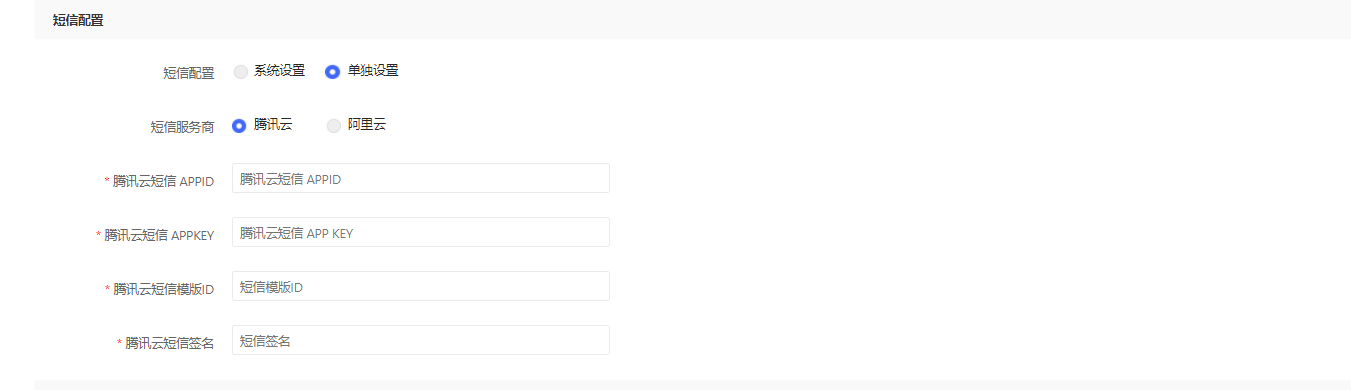This screenshot has width=1351, height=390.
Task: Choose 阿里云 as SMS provider
Action: [333, 126]
